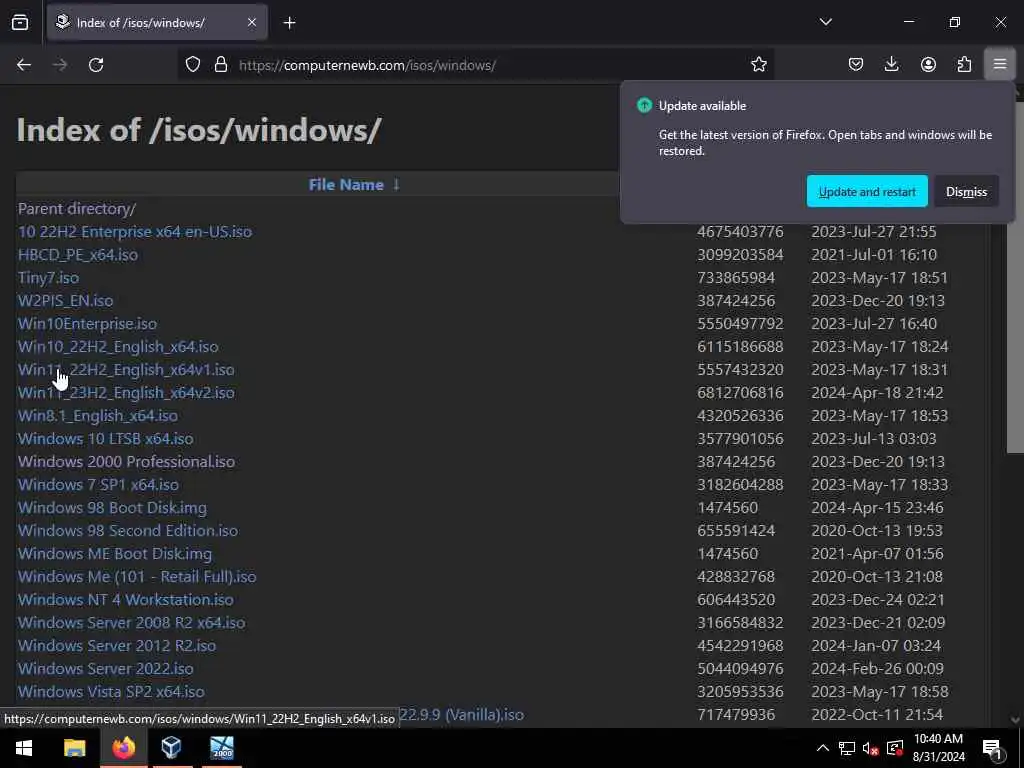Open the Windows Start menu
The image size is (1024, 768).
(x=24, y=748)
